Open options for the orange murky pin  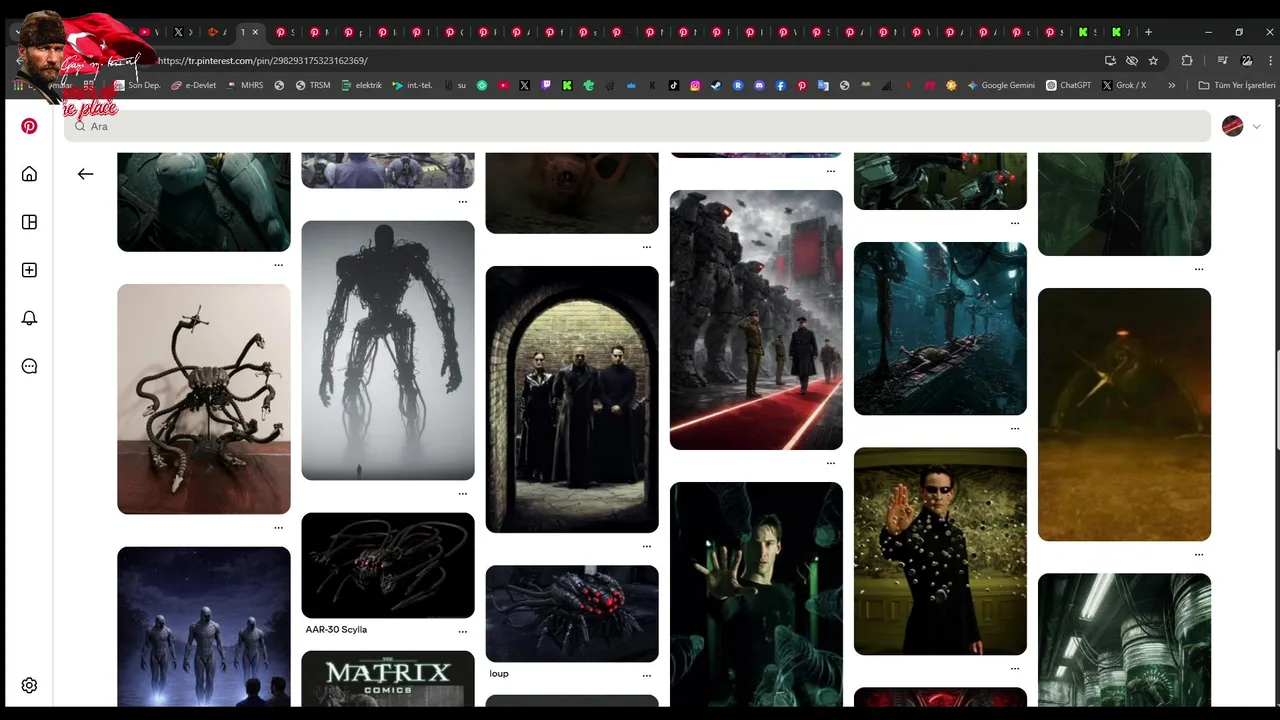1198,554
